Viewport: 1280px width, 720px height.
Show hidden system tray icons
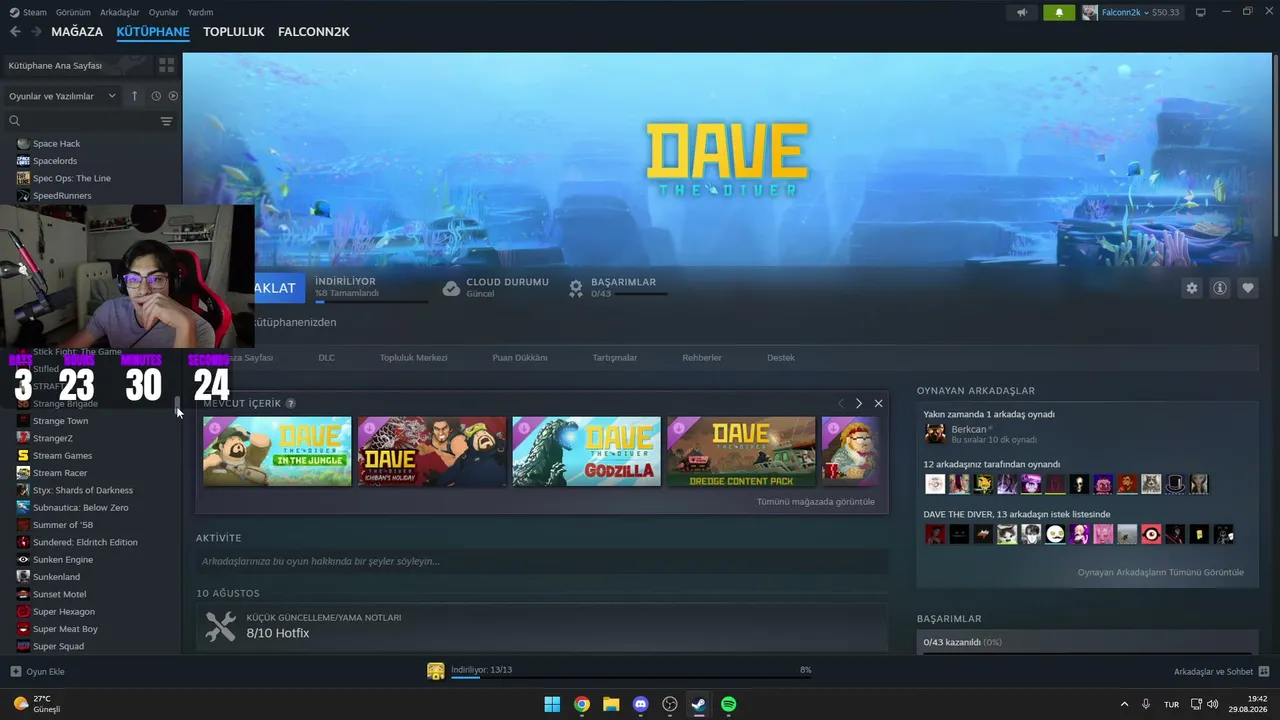(x=1124, y=704)
